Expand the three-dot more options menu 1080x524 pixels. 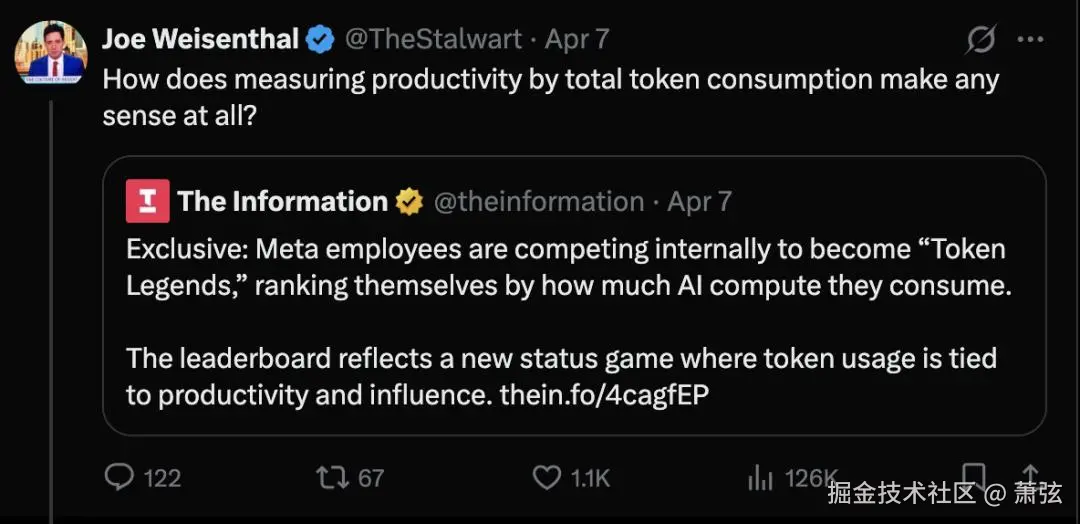pos(1030,40)
